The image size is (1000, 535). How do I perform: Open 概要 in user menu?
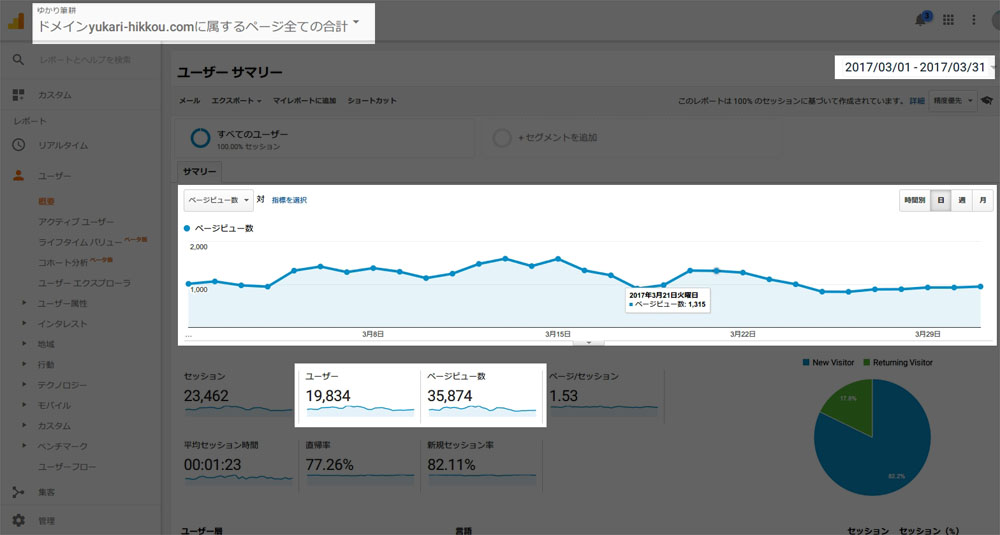(47, 202)
